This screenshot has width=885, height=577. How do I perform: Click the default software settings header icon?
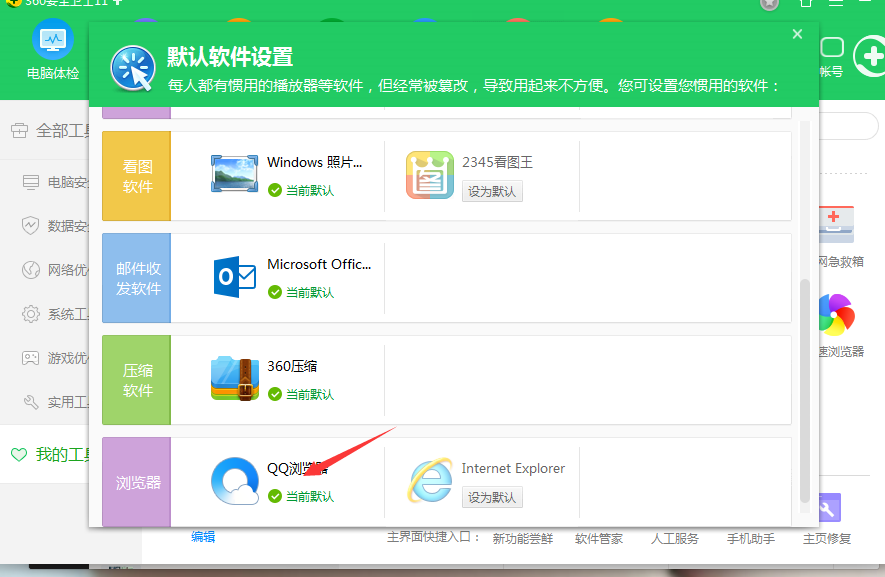point(133,69)
